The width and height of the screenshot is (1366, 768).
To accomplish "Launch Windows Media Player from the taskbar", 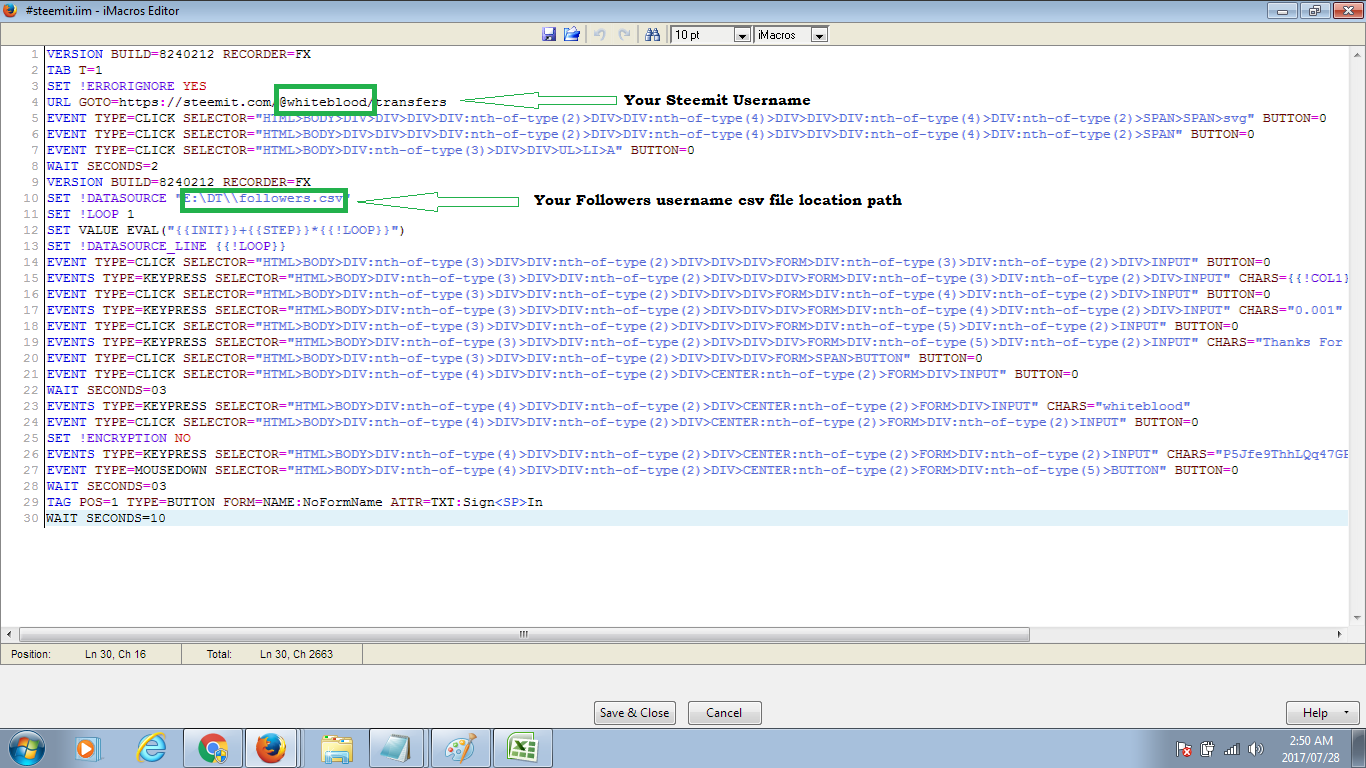I will pyautogui.click(x=88, y=747).
